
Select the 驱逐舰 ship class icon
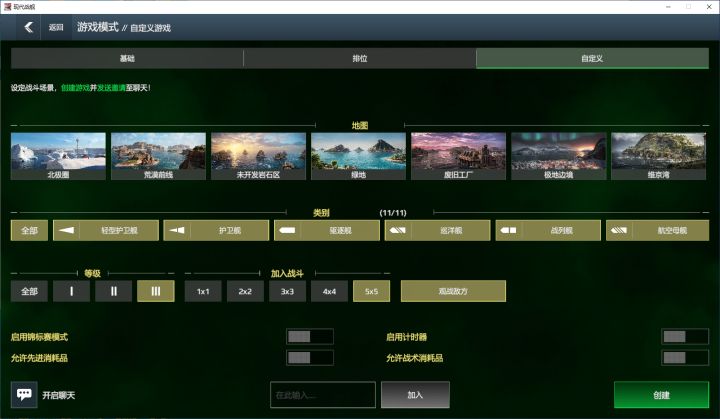click(287, 230)
